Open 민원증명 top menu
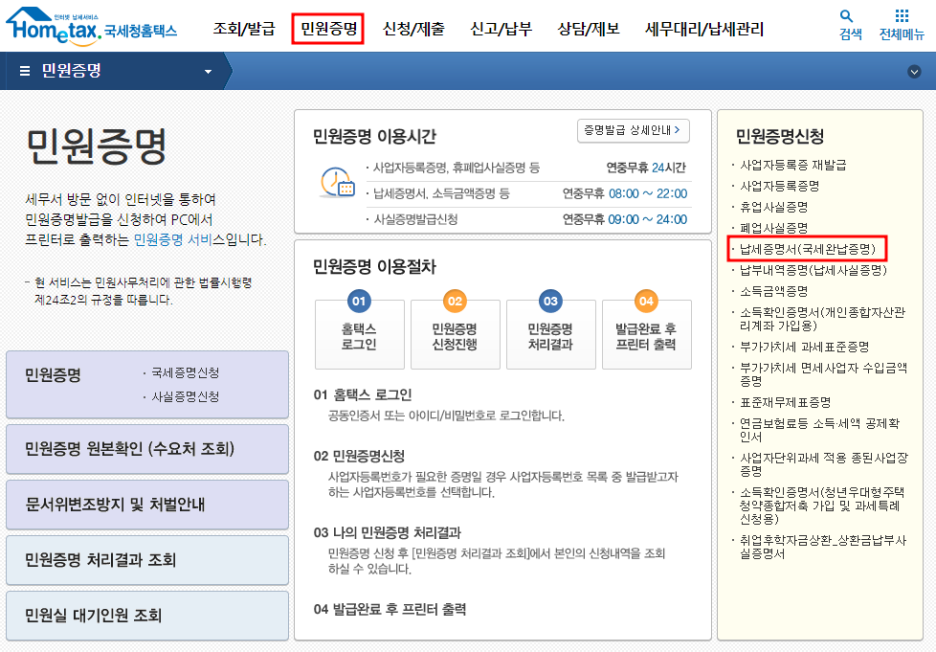 click(x=329, y=29)
